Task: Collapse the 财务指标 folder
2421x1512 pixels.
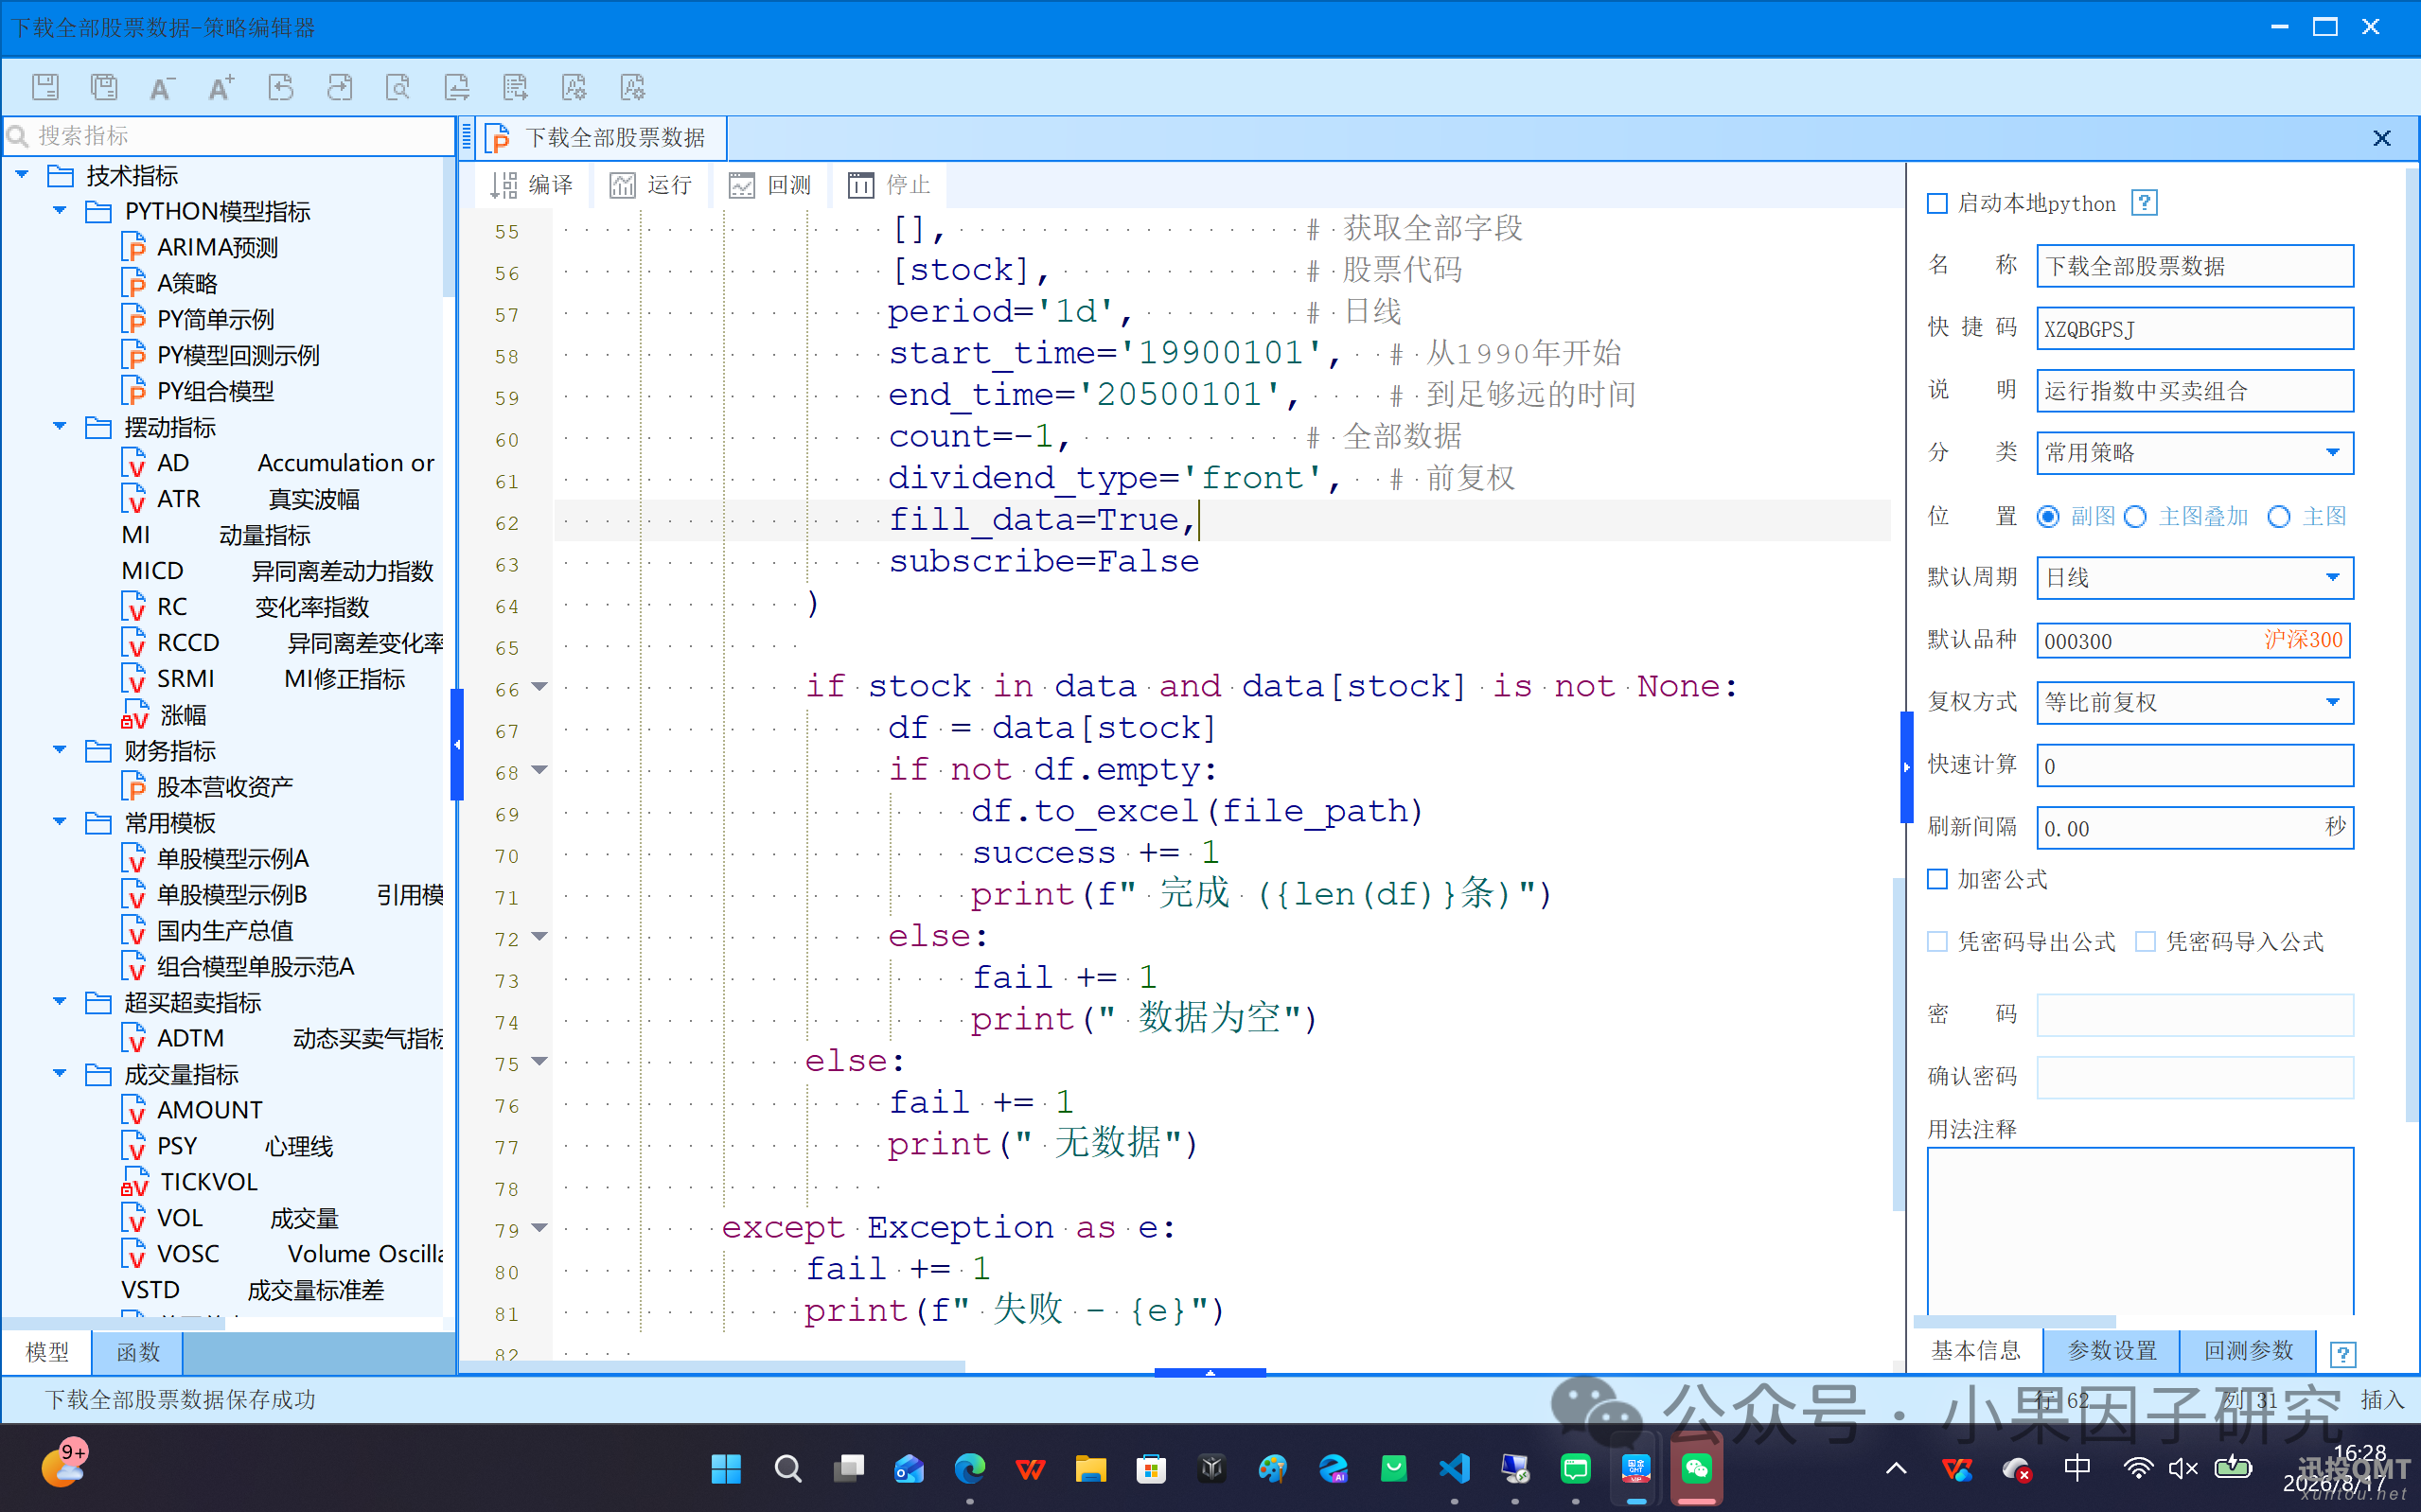Action: click(x=60, y=750)
